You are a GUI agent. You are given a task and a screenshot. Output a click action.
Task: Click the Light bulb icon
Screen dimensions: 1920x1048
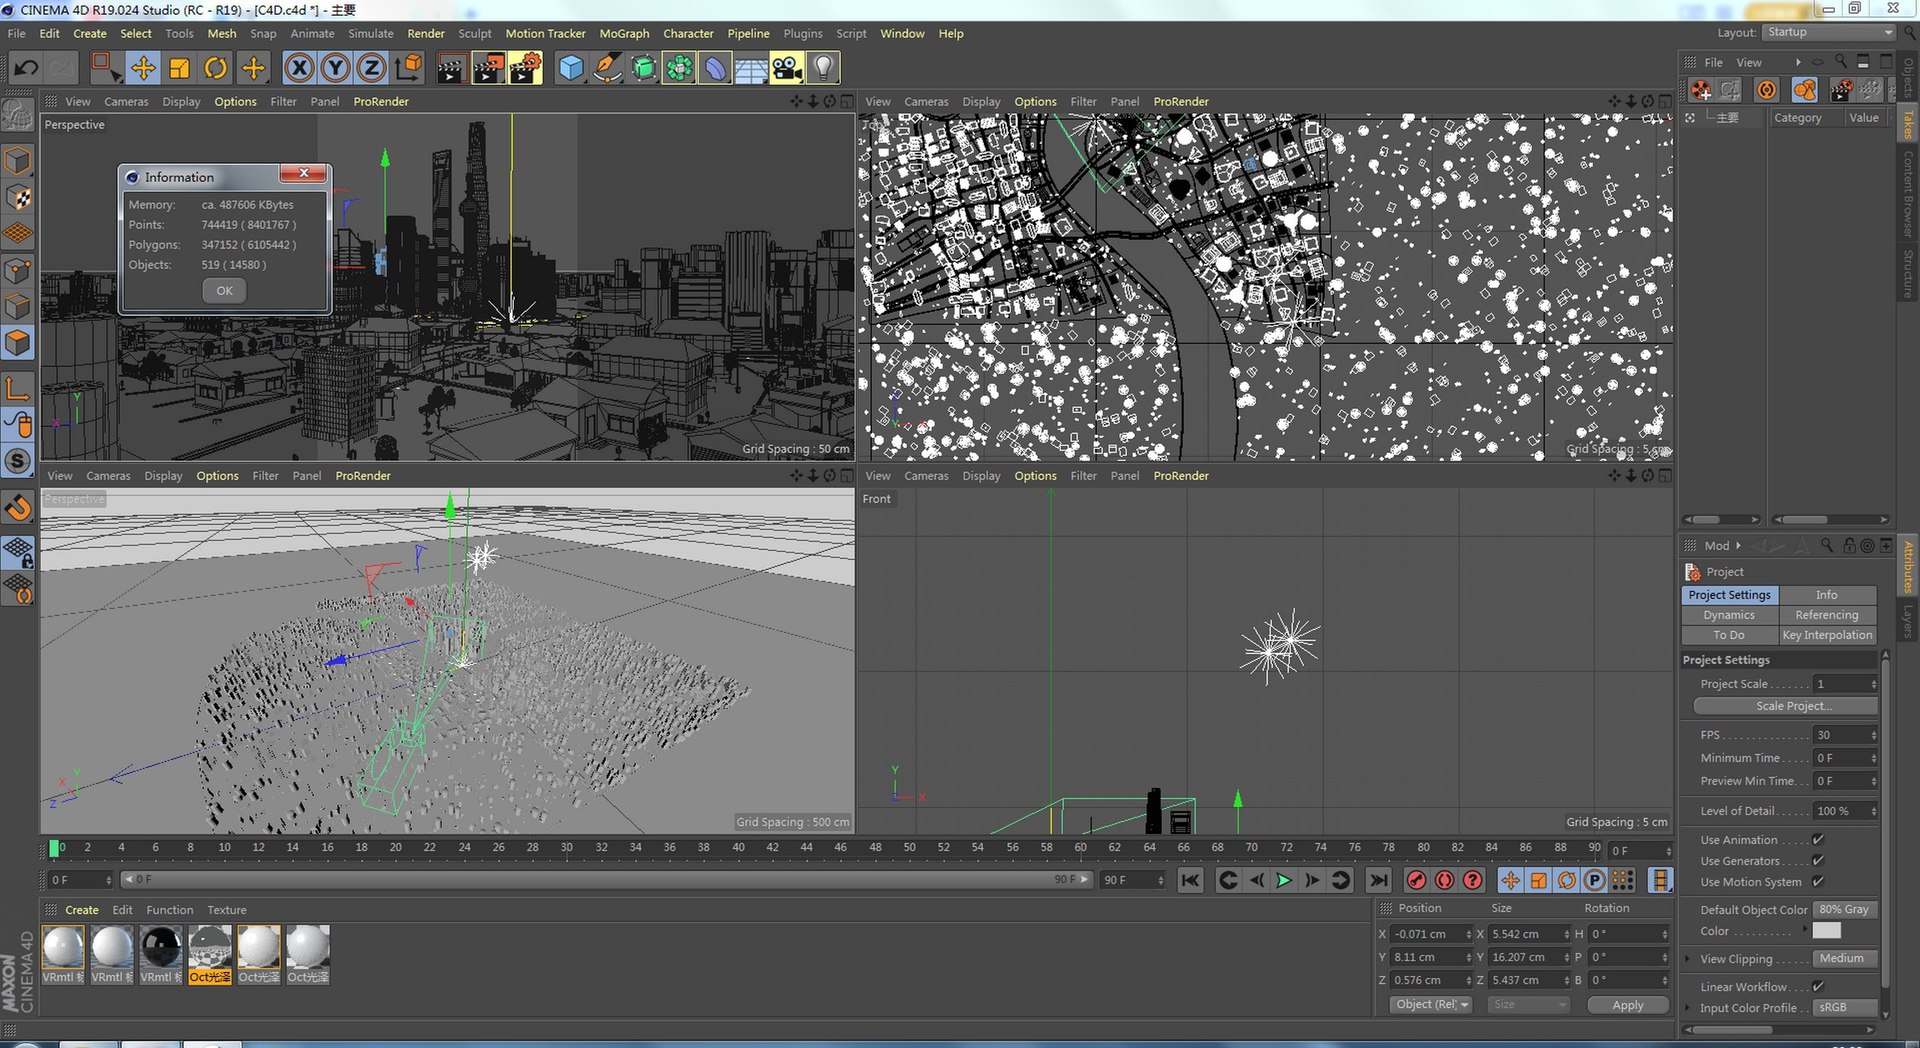[x=822, y=68]
